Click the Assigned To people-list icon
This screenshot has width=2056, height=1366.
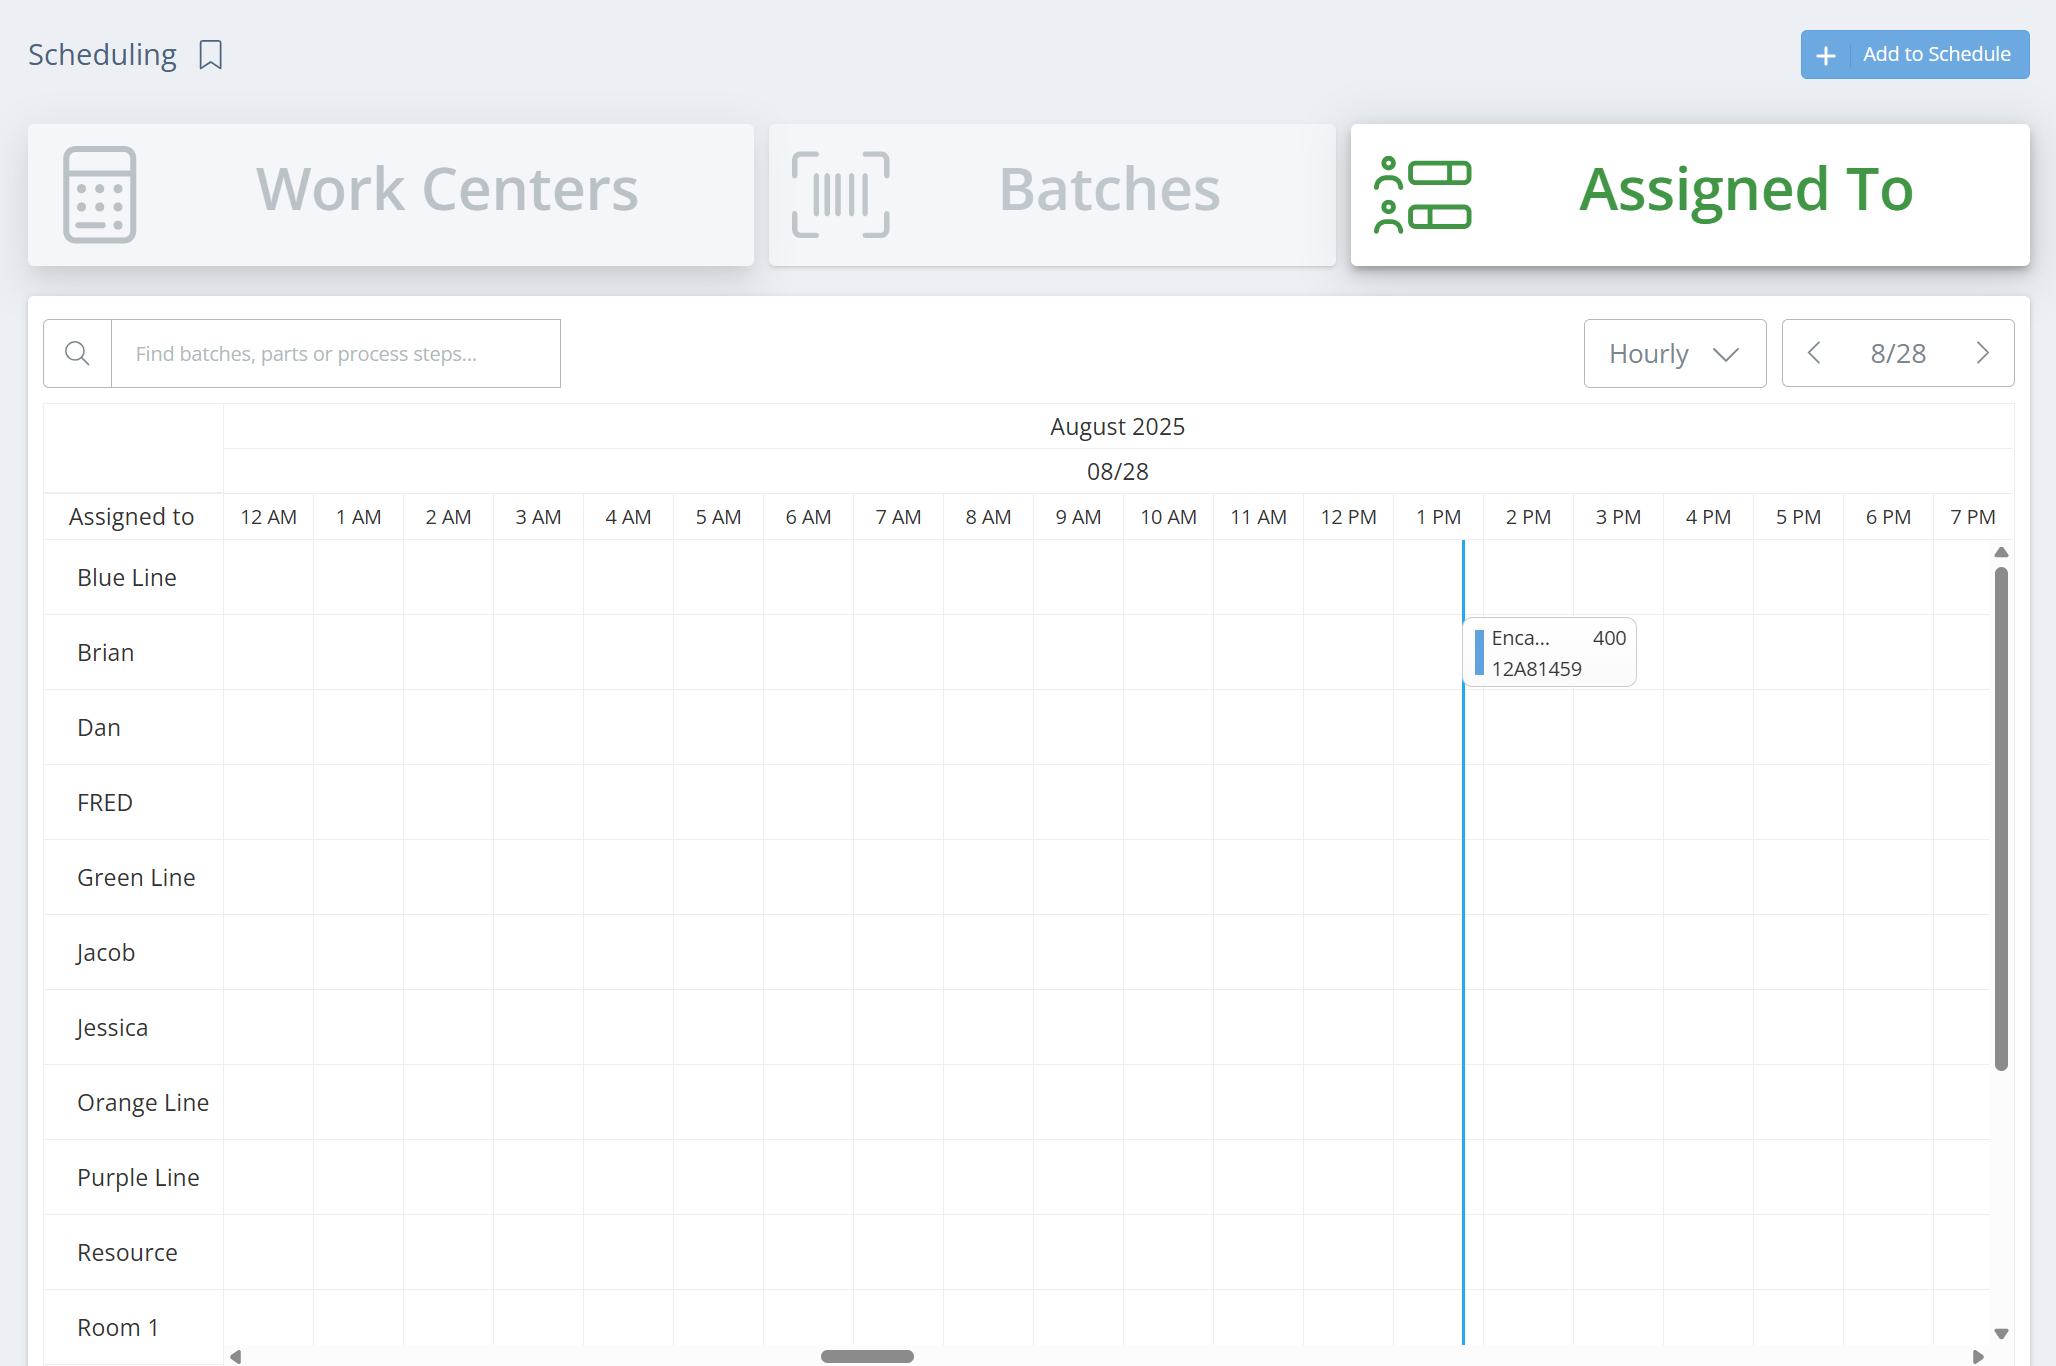point(1422,194)
